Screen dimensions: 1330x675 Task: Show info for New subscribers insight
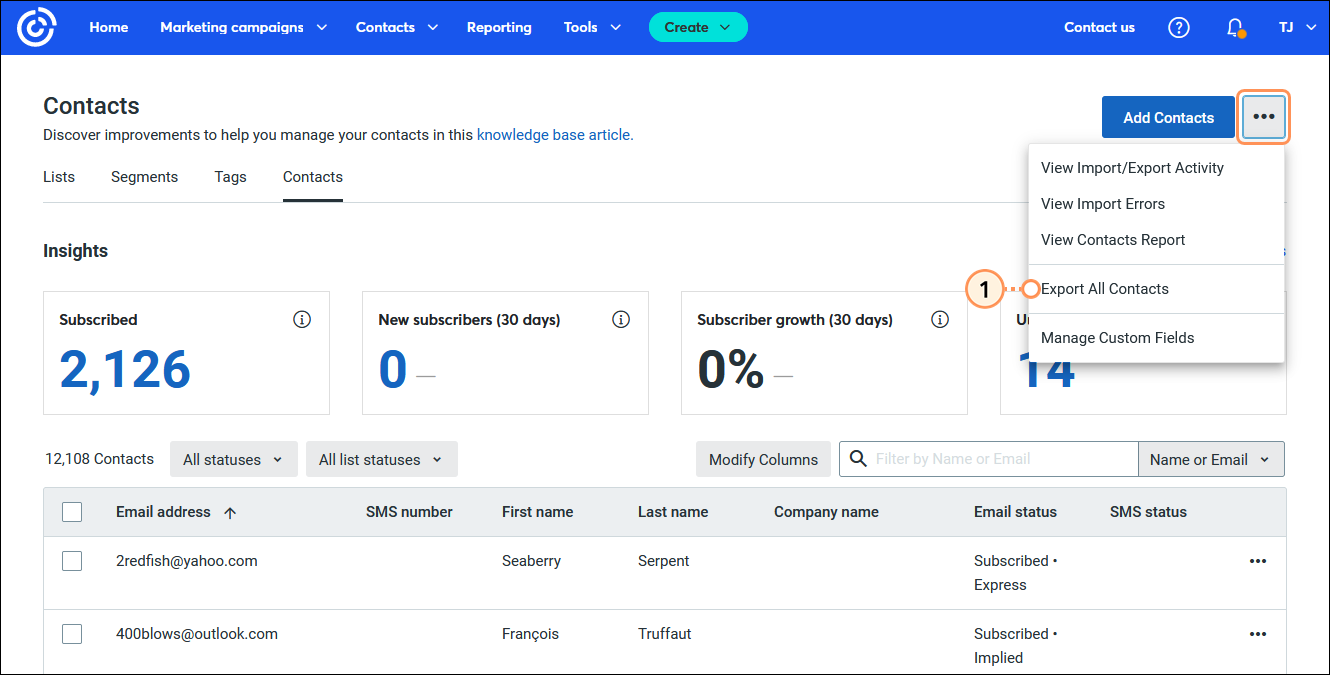(621, 320)
